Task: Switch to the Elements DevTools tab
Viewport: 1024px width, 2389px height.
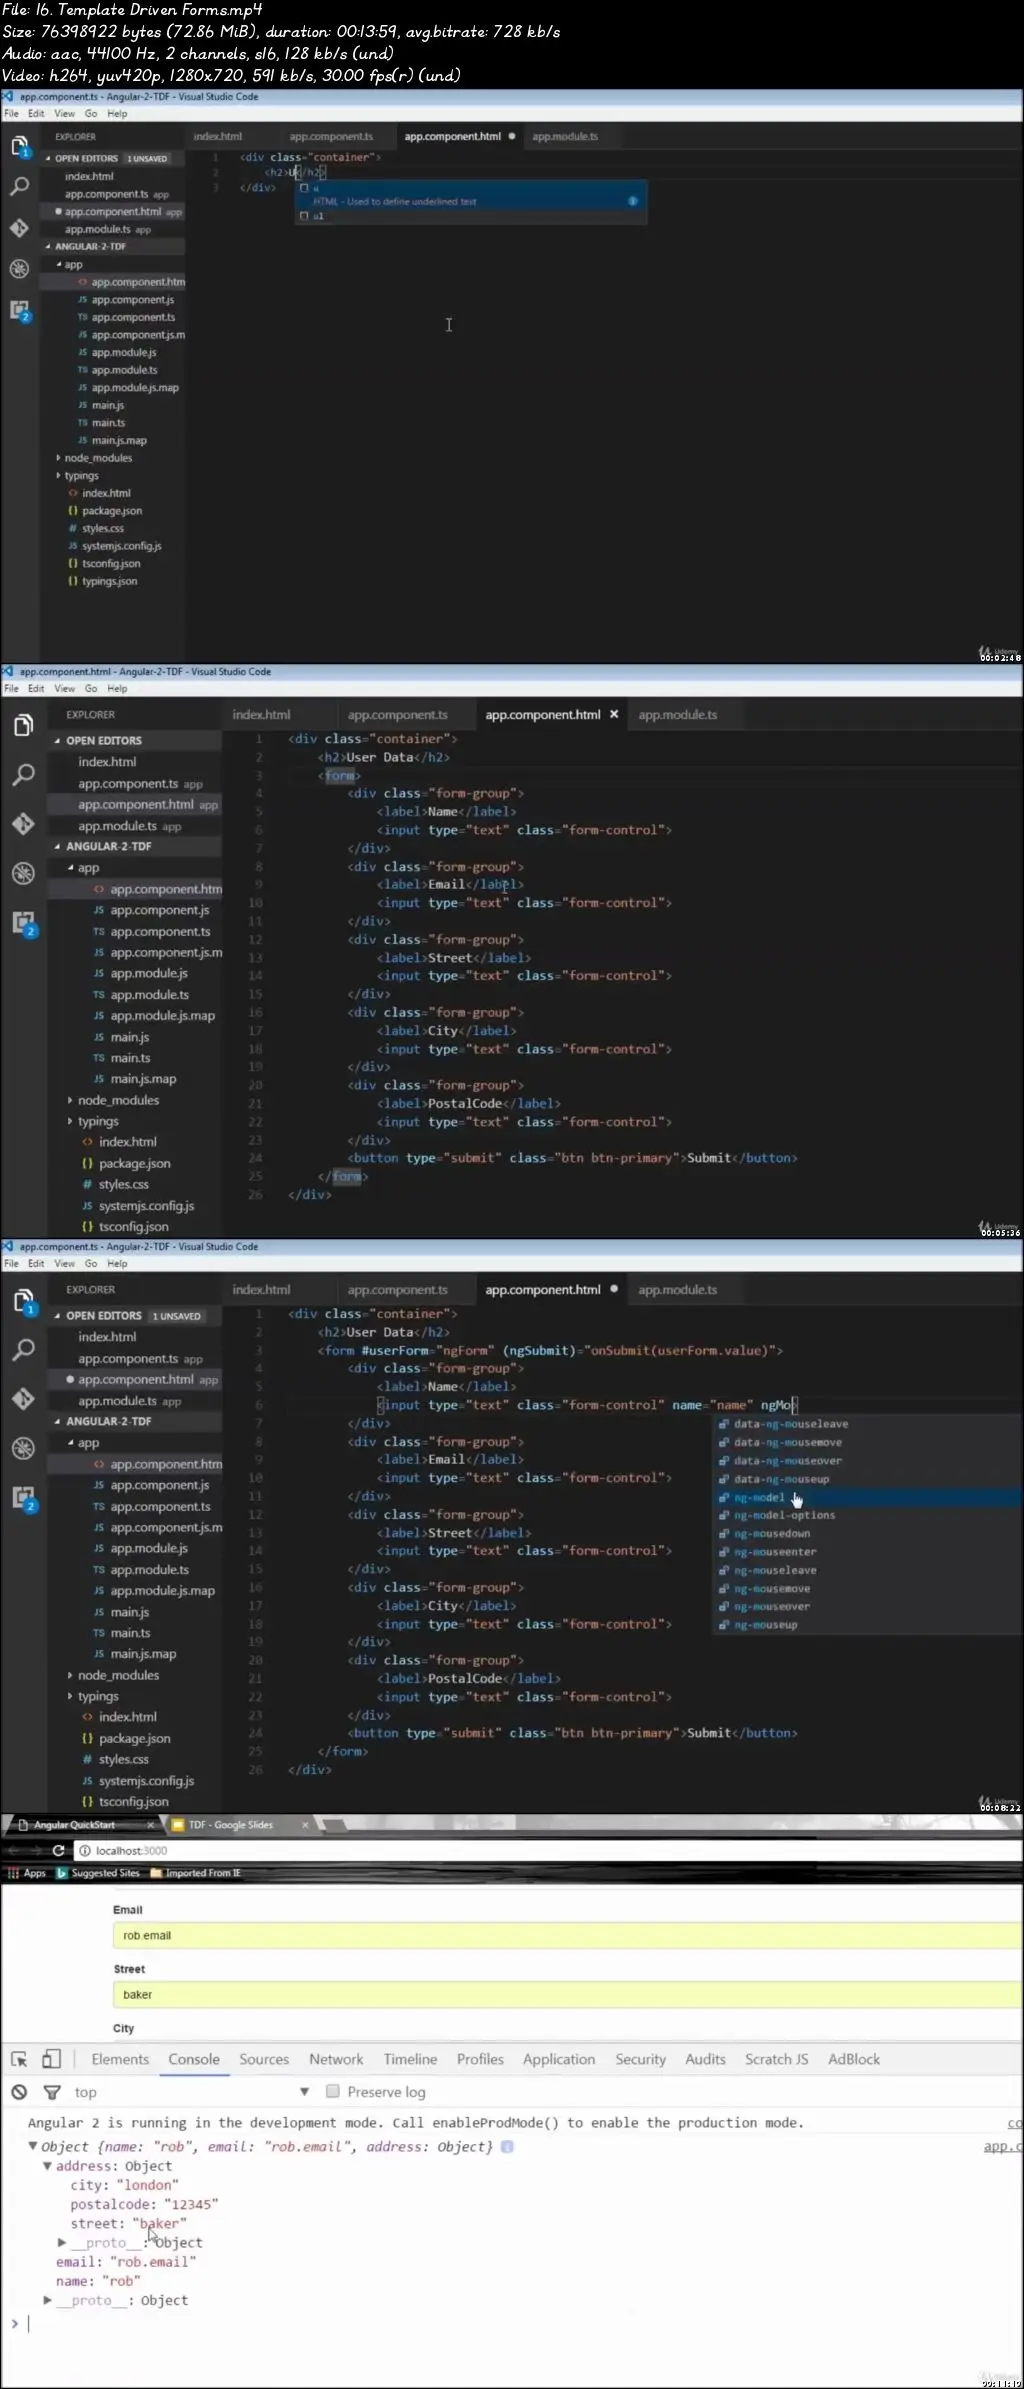Action: point(120,2059)
